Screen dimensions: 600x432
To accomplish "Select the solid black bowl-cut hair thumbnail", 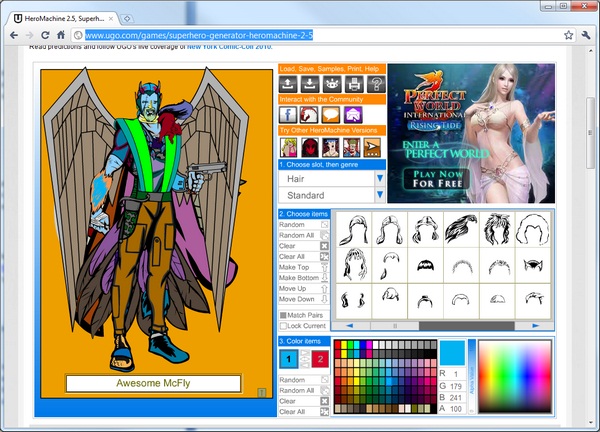I will pos(425,265).
